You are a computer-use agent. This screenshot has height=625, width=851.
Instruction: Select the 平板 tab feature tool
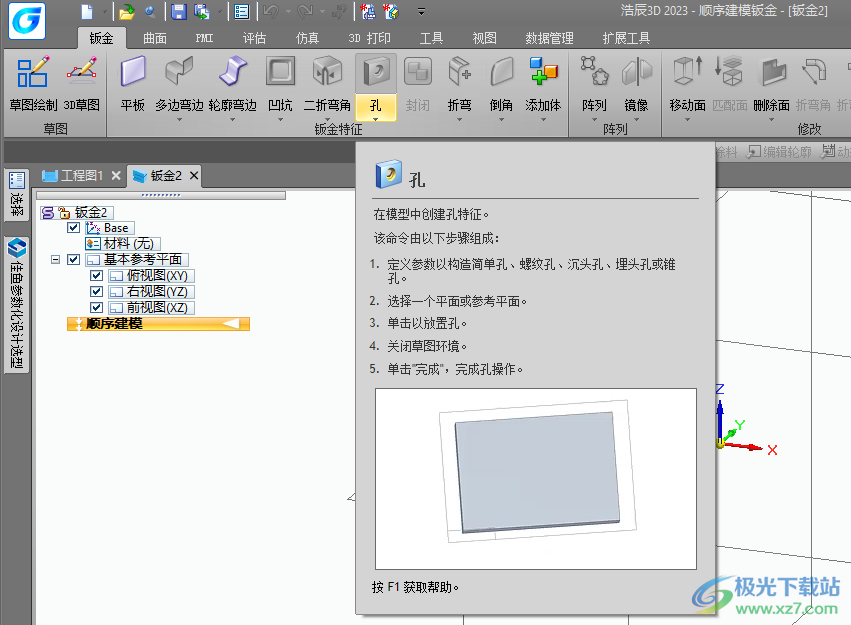(133, 84)
